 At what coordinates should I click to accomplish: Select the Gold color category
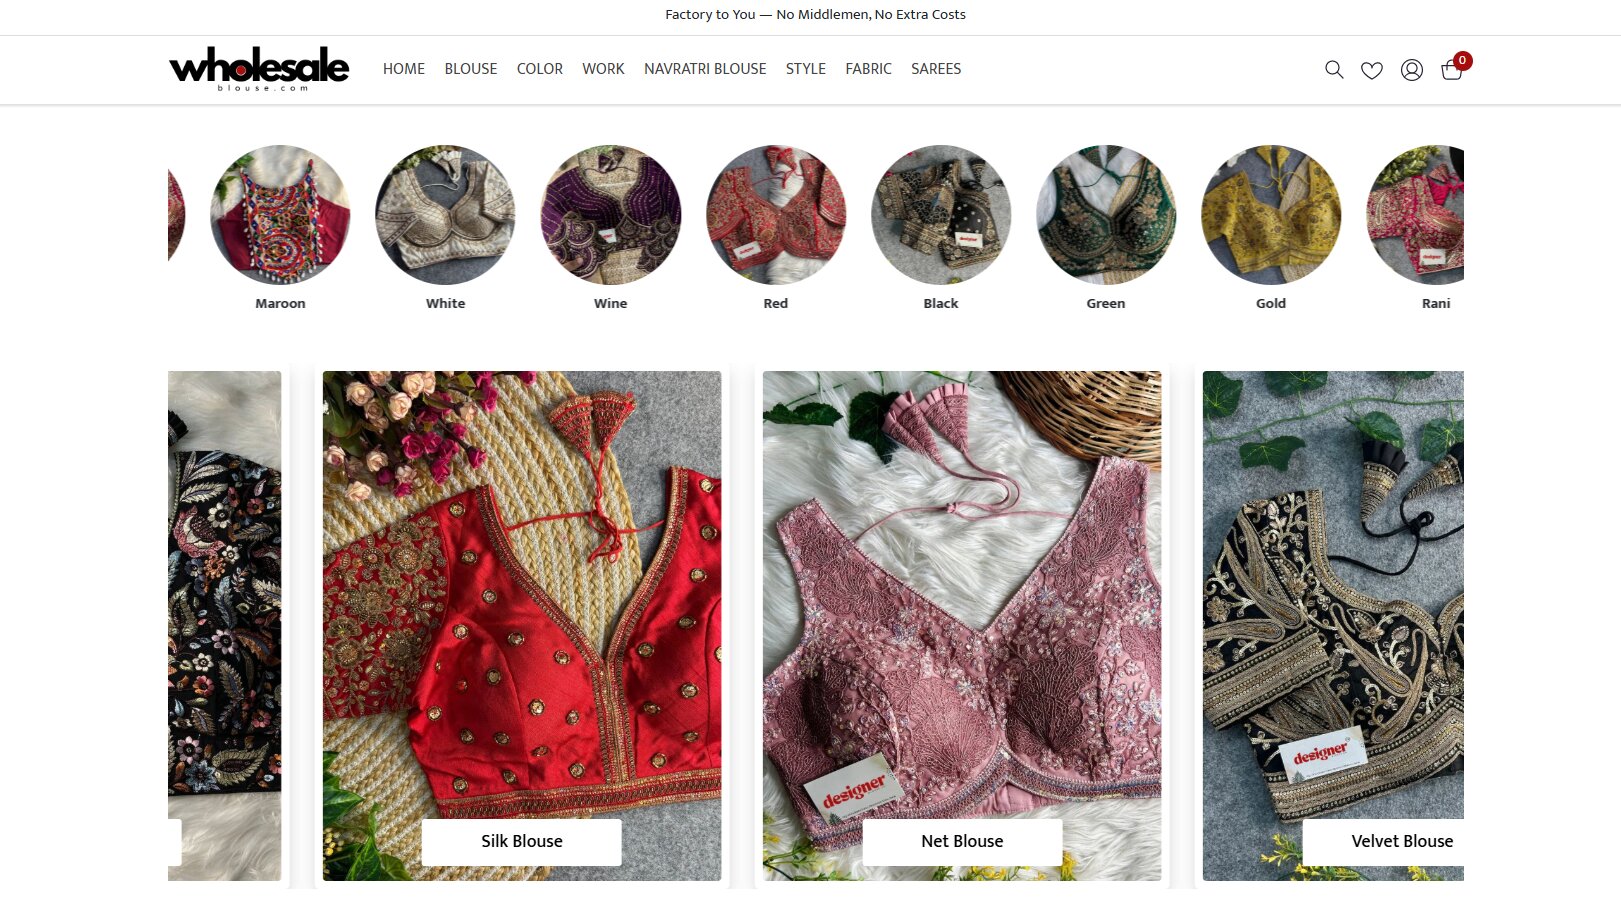[1271, 215]
